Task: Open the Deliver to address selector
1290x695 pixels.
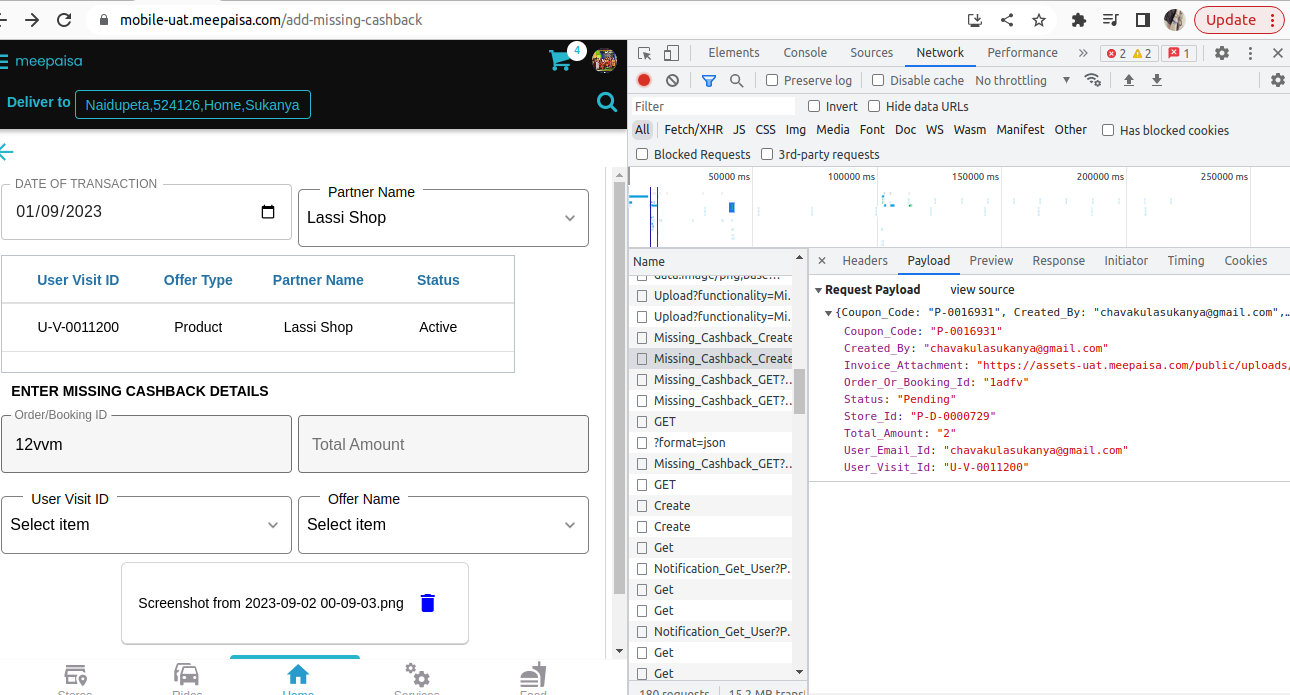Action: tap(193, 104)
